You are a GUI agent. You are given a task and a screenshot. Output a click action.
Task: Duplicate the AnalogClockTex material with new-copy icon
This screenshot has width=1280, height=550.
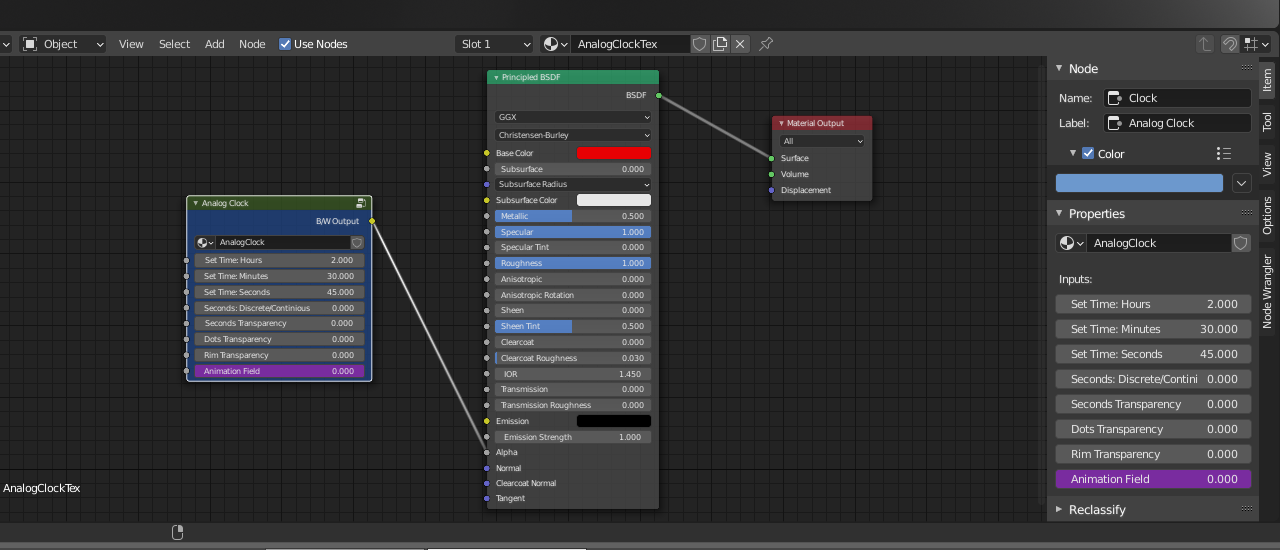coord(720,44)
